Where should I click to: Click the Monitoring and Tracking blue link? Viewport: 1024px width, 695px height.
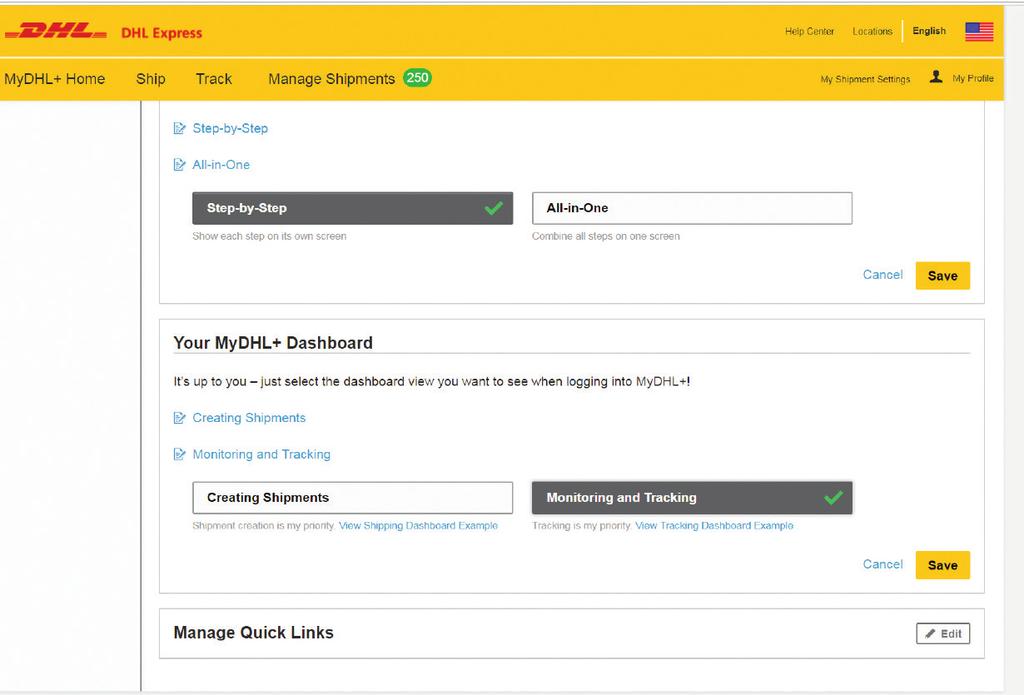coord(261,455)
